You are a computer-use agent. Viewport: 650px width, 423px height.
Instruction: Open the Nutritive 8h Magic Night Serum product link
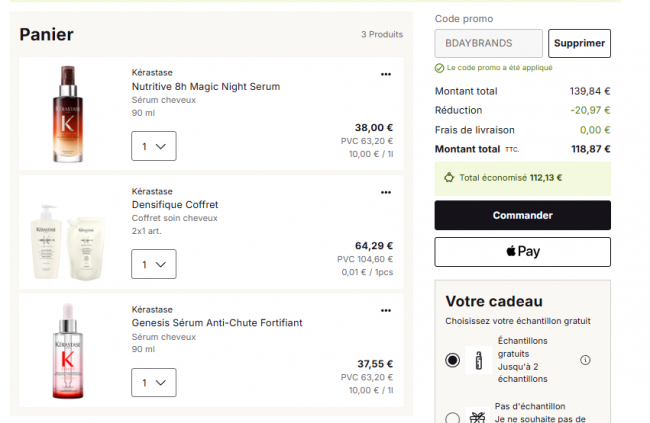coord(206,87)
